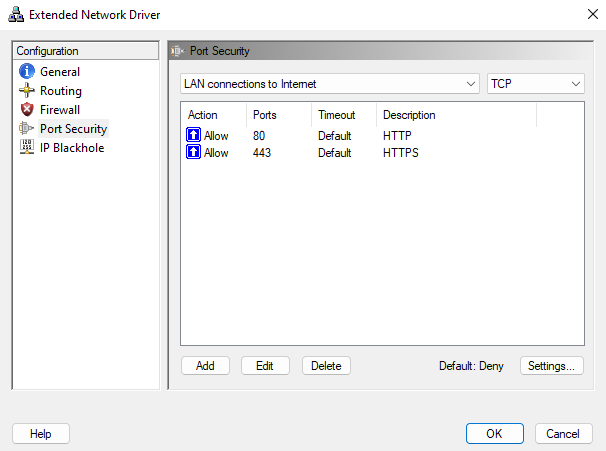
Task: Click the IP Blackhole icon
Action: (27, 148)
